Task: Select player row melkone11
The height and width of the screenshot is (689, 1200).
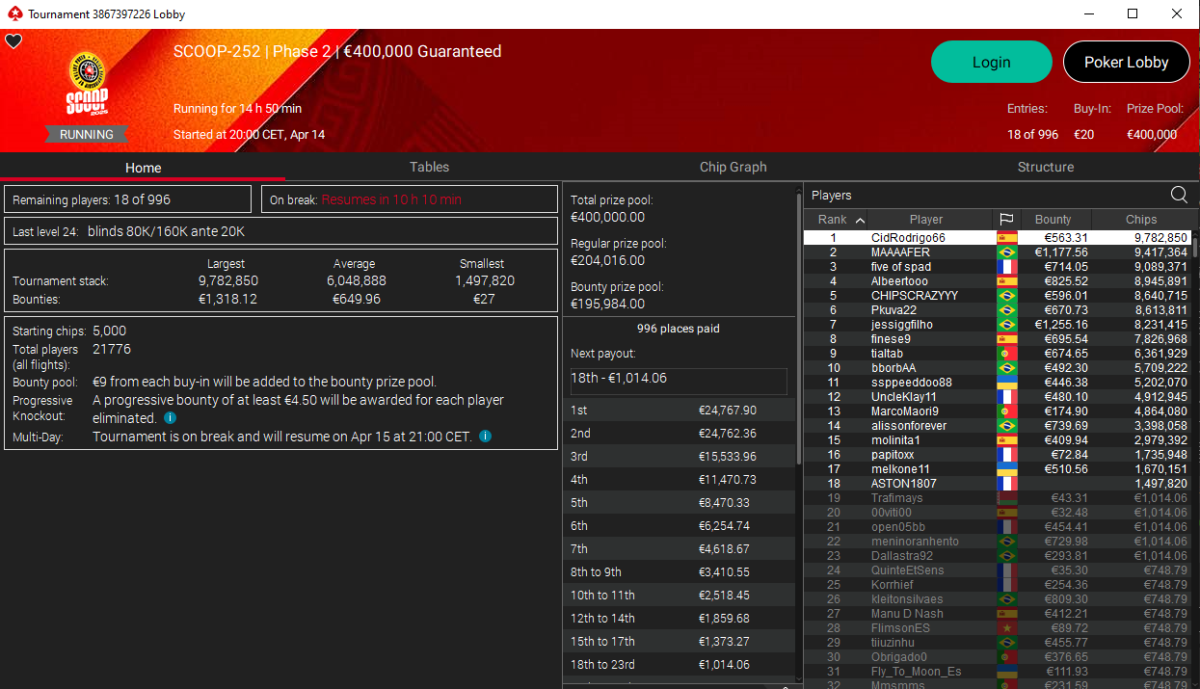Action: click(997, 469)
